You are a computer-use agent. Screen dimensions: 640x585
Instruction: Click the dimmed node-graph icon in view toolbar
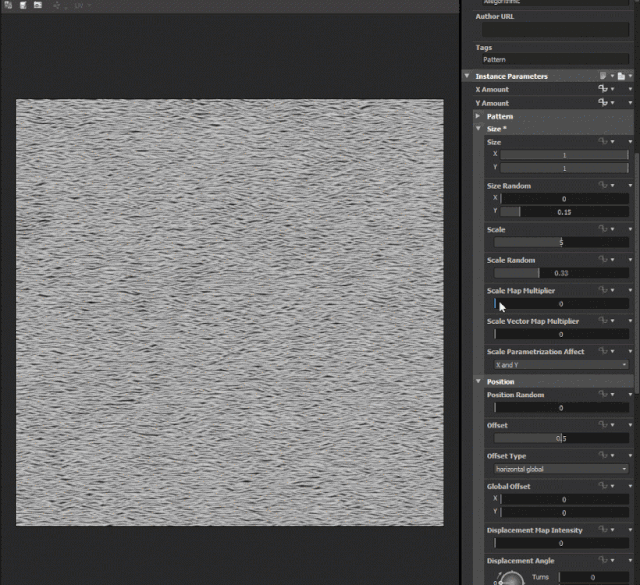(57, 5)
